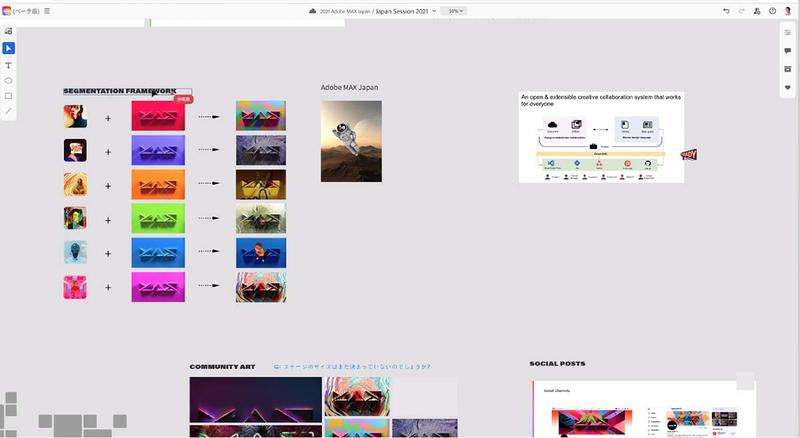Click the red collaborator tag label
The width and height of the screenshot is (800, 438).
click(x=183, y=99)
